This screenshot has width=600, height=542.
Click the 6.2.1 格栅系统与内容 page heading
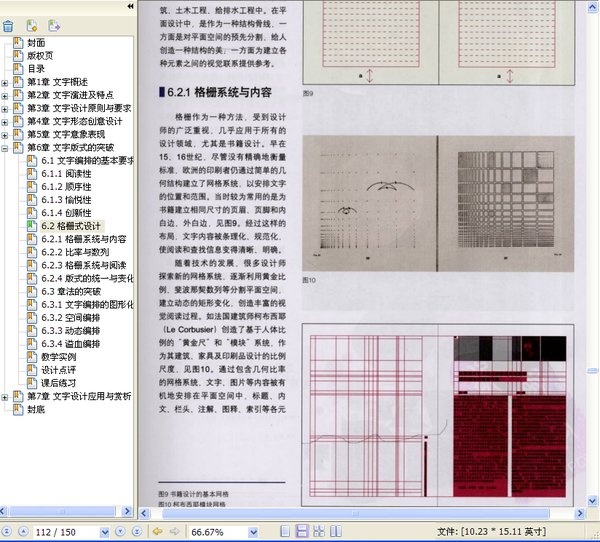[x=219, y=92]
